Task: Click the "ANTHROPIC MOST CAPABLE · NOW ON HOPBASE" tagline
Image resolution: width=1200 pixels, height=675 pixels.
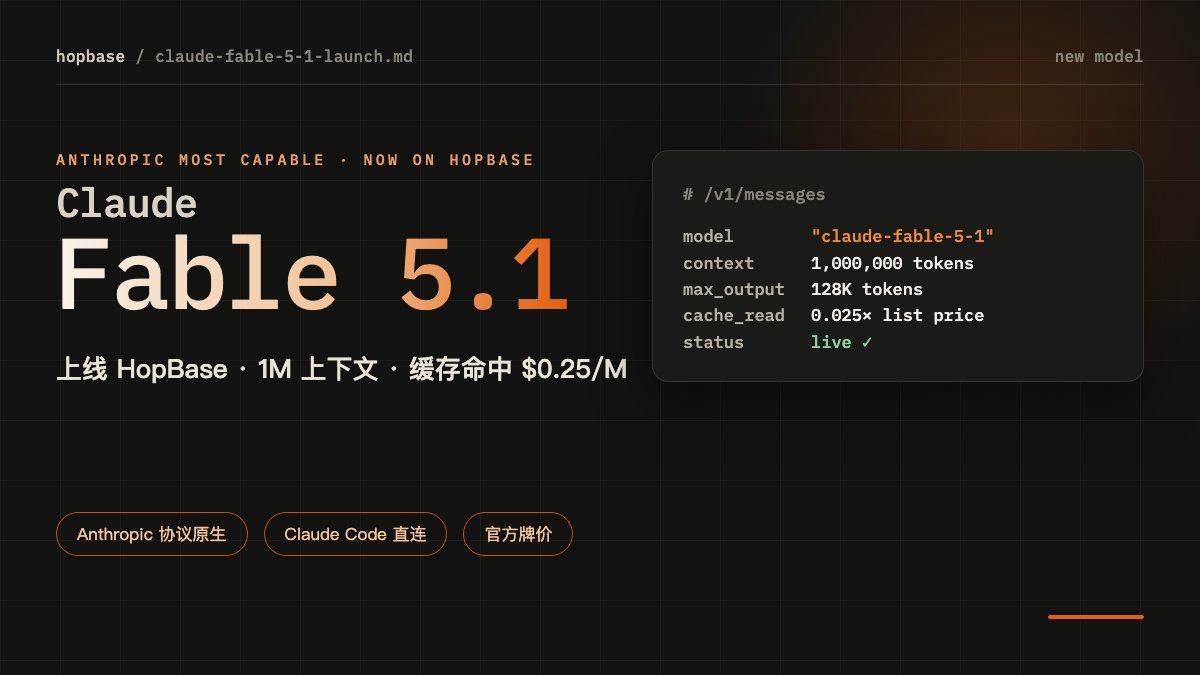Action: 295,160
